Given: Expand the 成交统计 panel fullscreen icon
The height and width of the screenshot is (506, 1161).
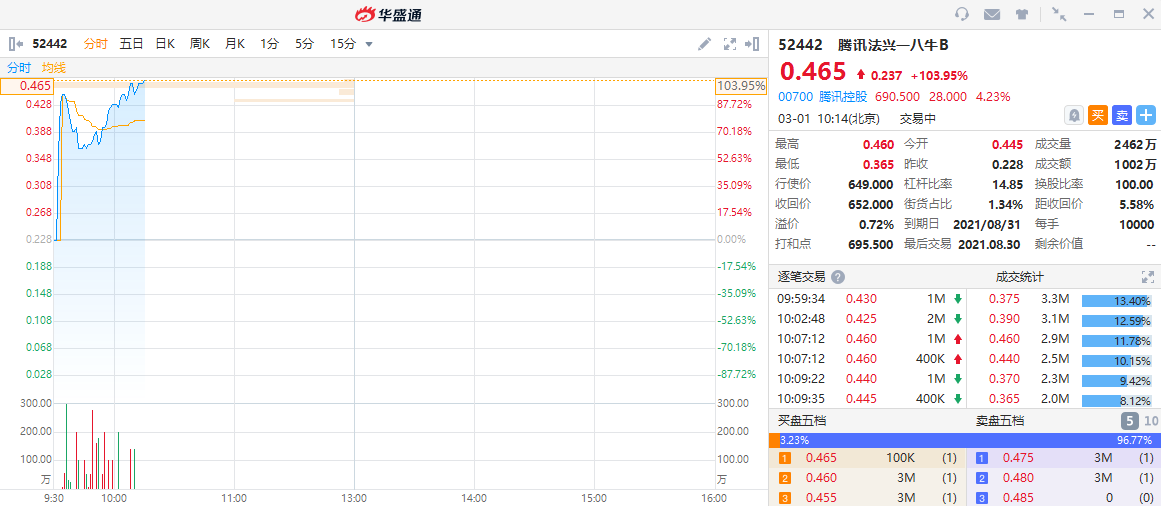Looking at the screenshot, I should pyautogui.click(x=1148, y=277).
